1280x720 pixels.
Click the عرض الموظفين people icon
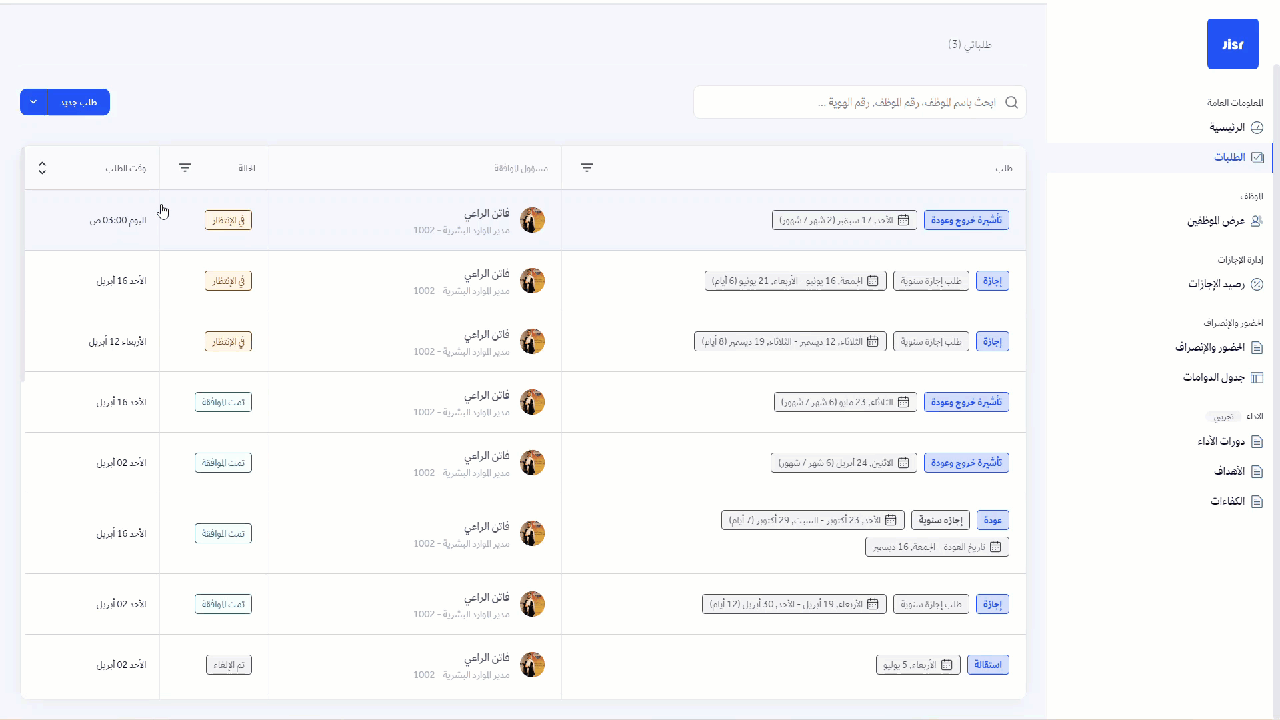click(1257, 221)
